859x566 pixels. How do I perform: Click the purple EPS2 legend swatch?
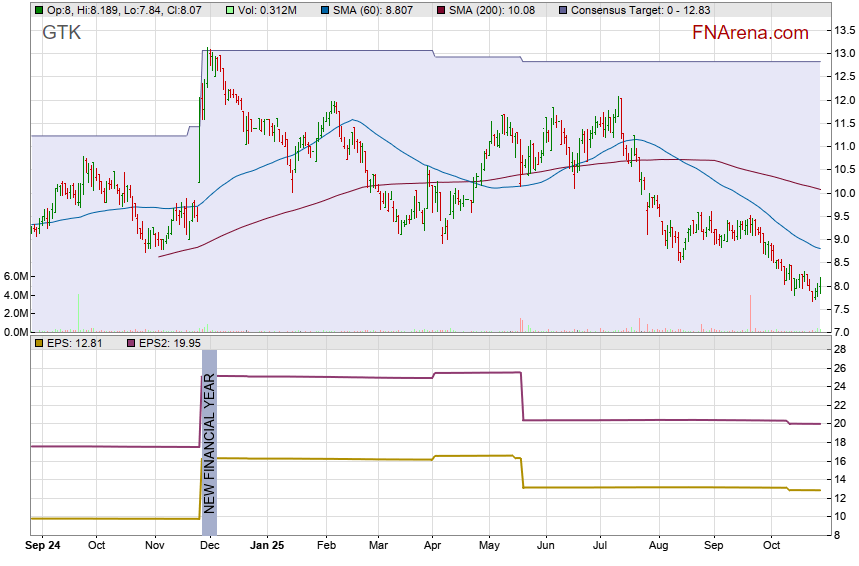[x=130, y=343]
